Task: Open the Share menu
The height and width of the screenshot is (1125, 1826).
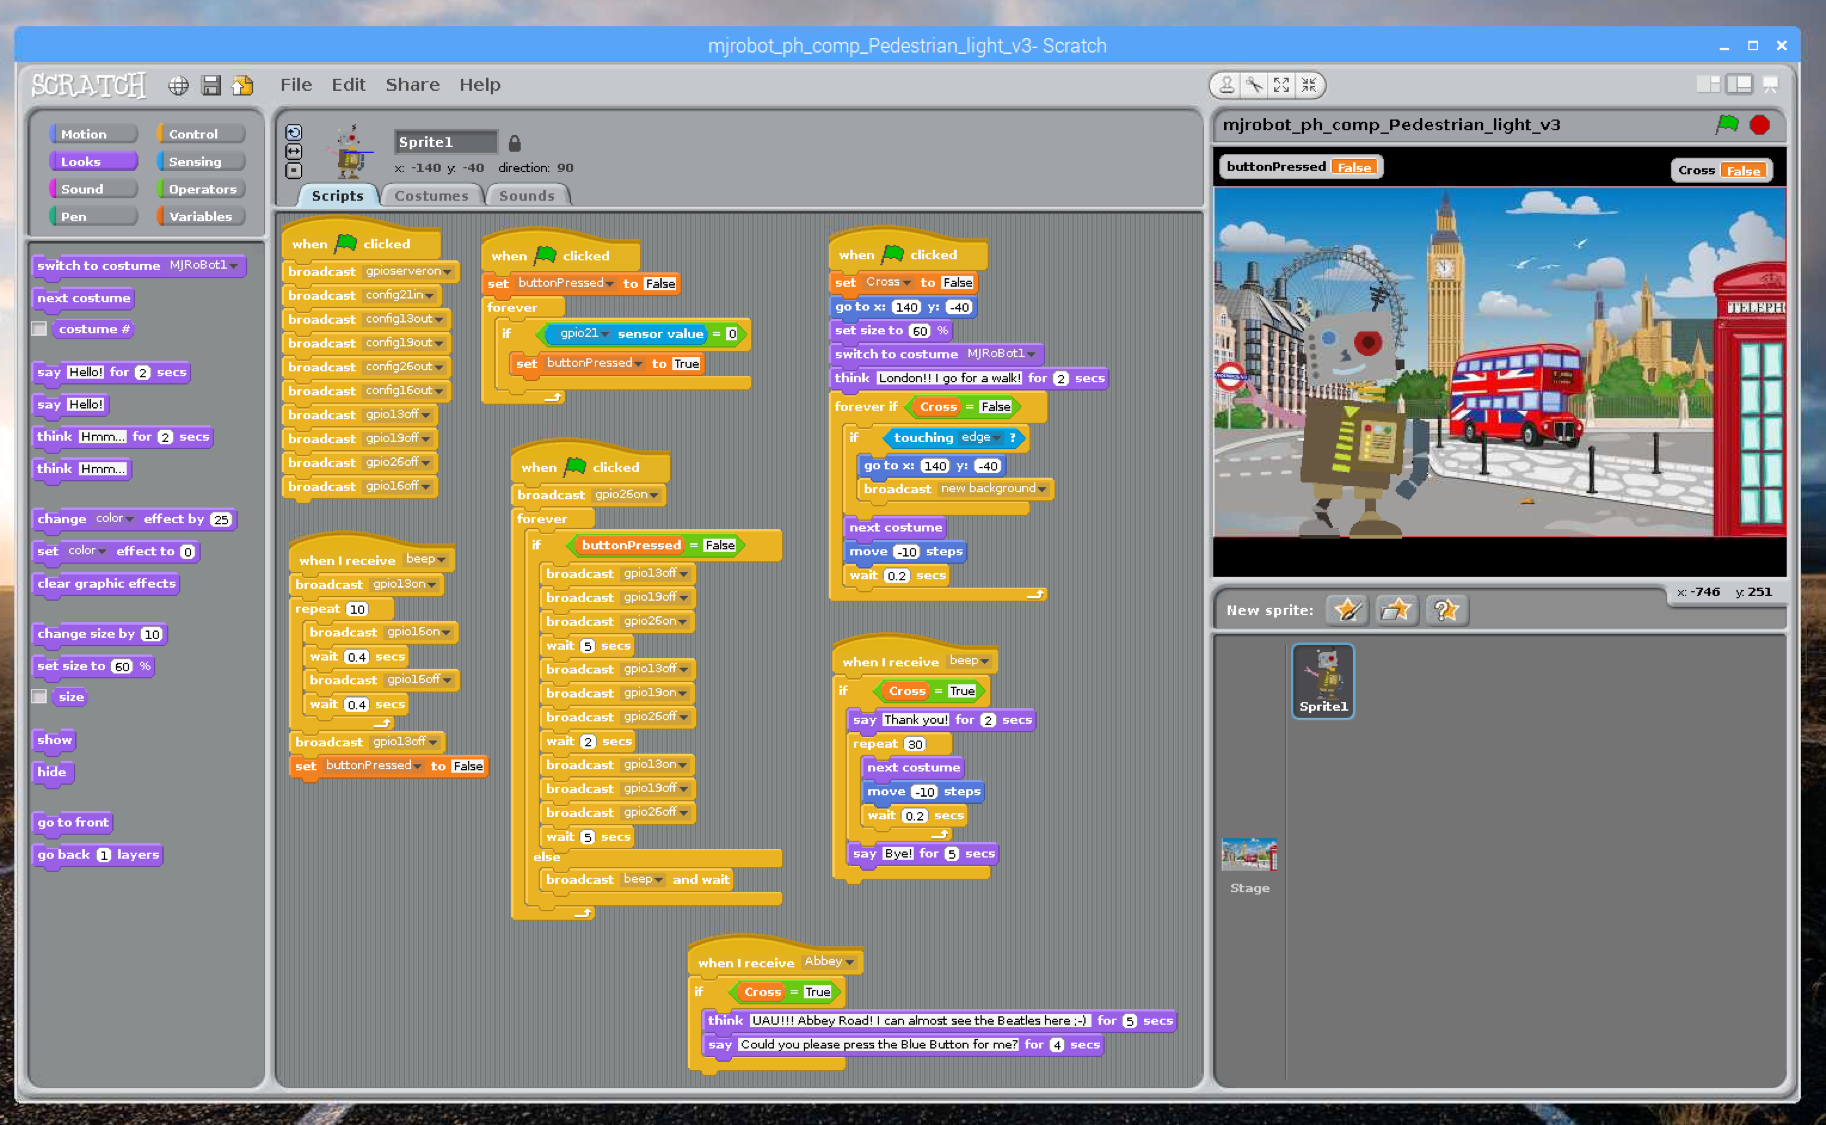Action: 412,84
